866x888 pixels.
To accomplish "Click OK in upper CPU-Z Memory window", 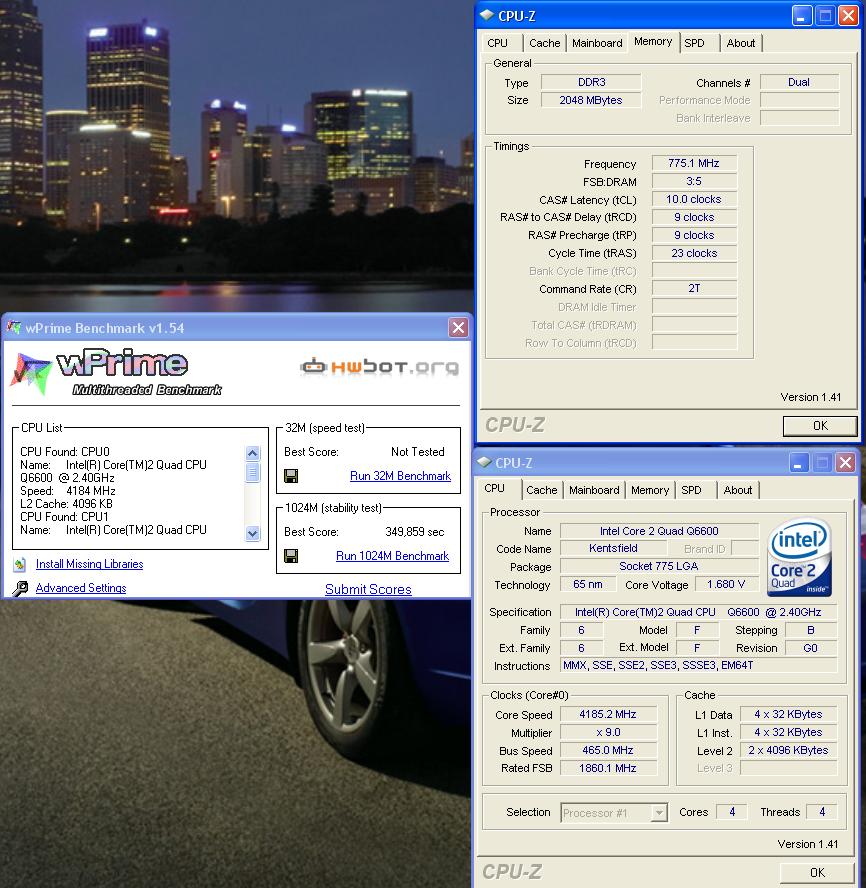I will (x=820, y=426).
